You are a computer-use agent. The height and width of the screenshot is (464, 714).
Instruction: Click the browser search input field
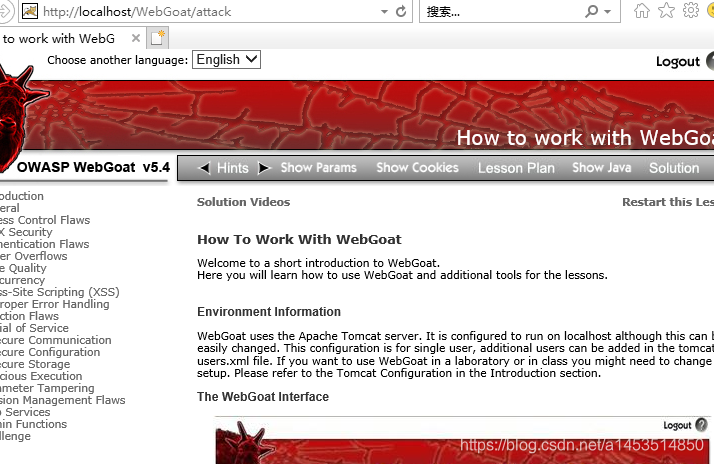(501, 11)
